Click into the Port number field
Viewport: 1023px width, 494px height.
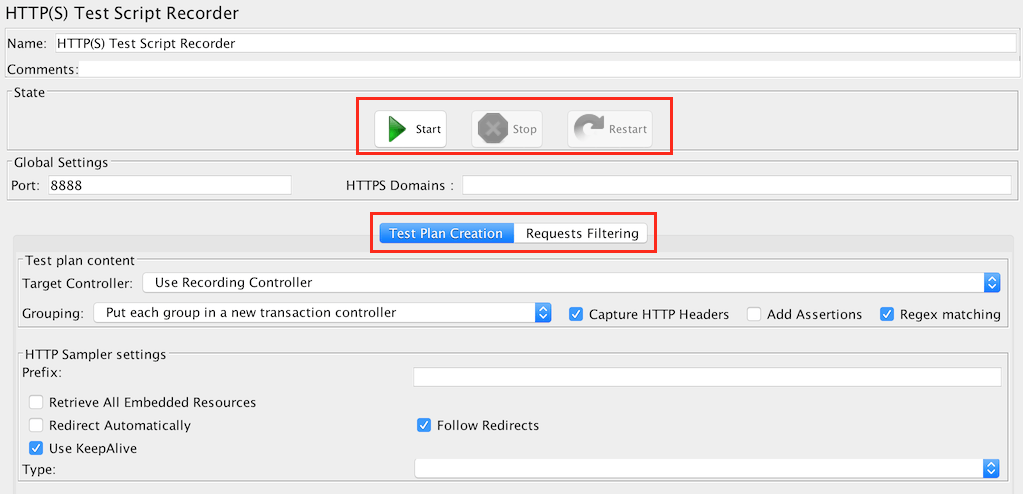coord(167,185)
